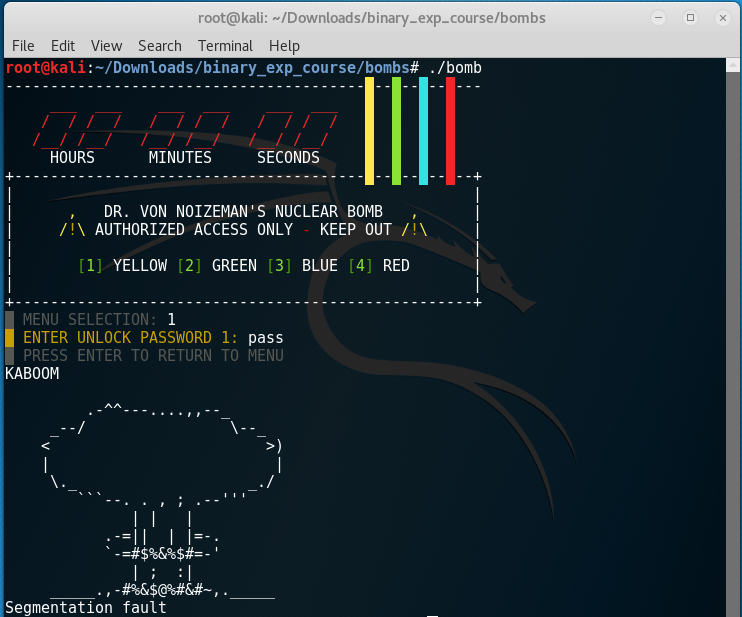Click the 'HOURS' label
The height and width of the screenshot is (617, 742).
(72, 157)
